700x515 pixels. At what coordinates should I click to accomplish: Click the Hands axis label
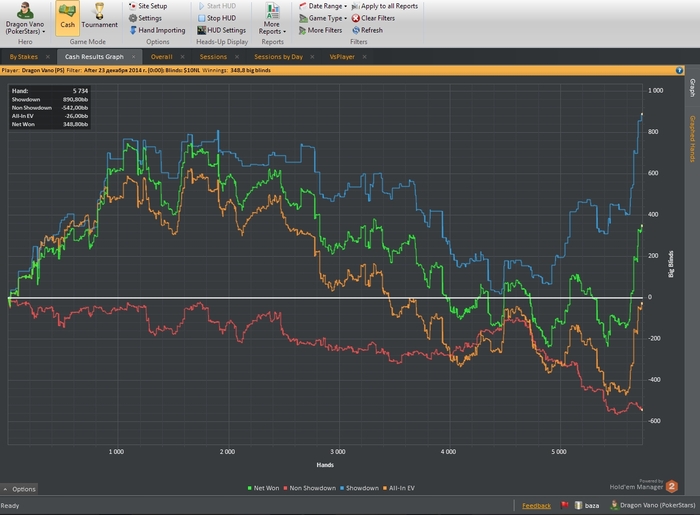(325, 465)
